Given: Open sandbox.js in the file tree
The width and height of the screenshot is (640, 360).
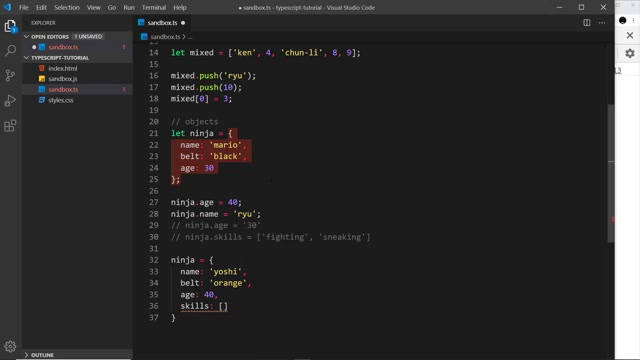Looking at the screenshot, I should 62,79.
